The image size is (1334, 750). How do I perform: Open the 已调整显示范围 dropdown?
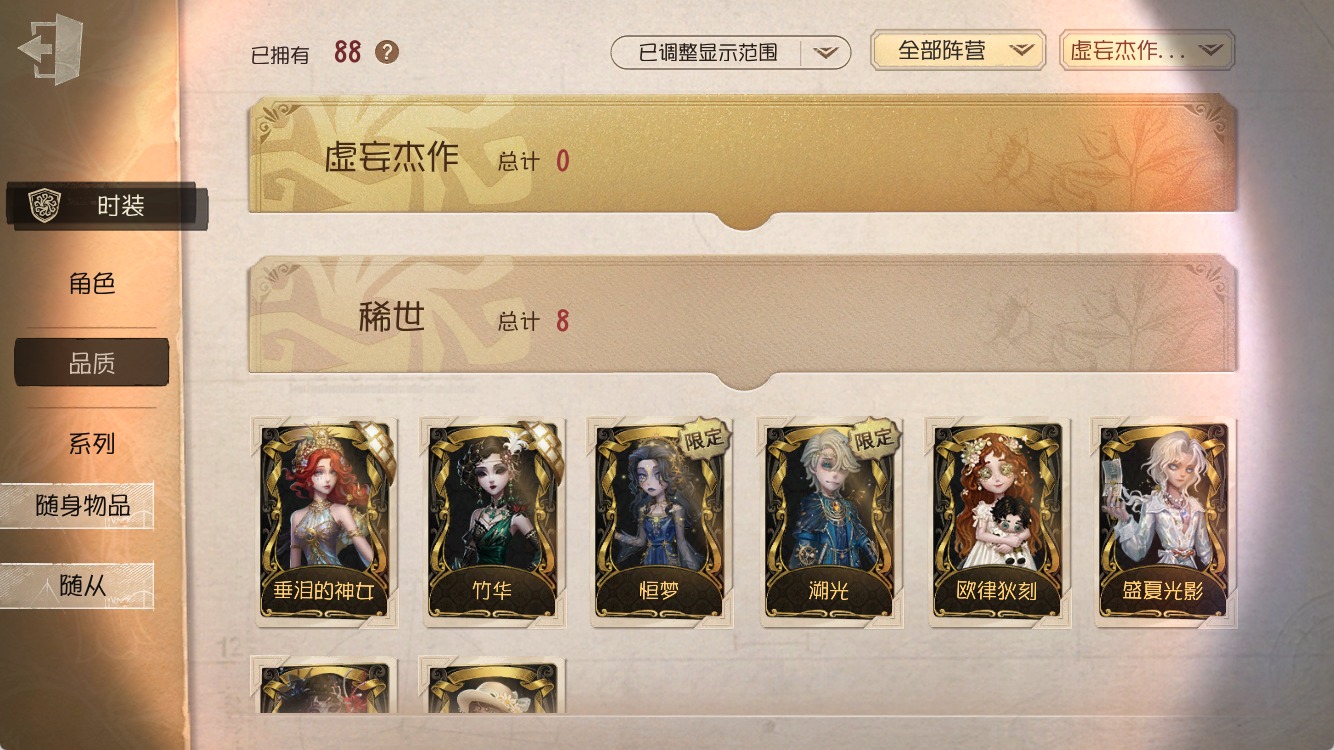click(x=730, y=53)
